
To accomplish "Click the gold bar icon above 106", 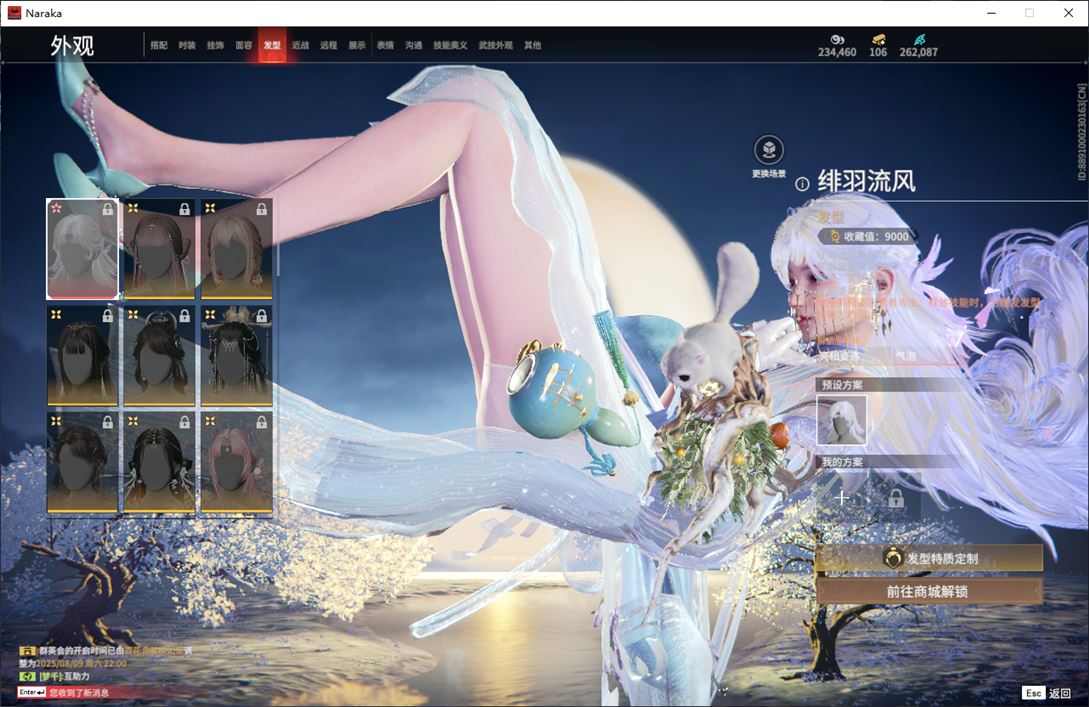I will click(x=879, y=40).
